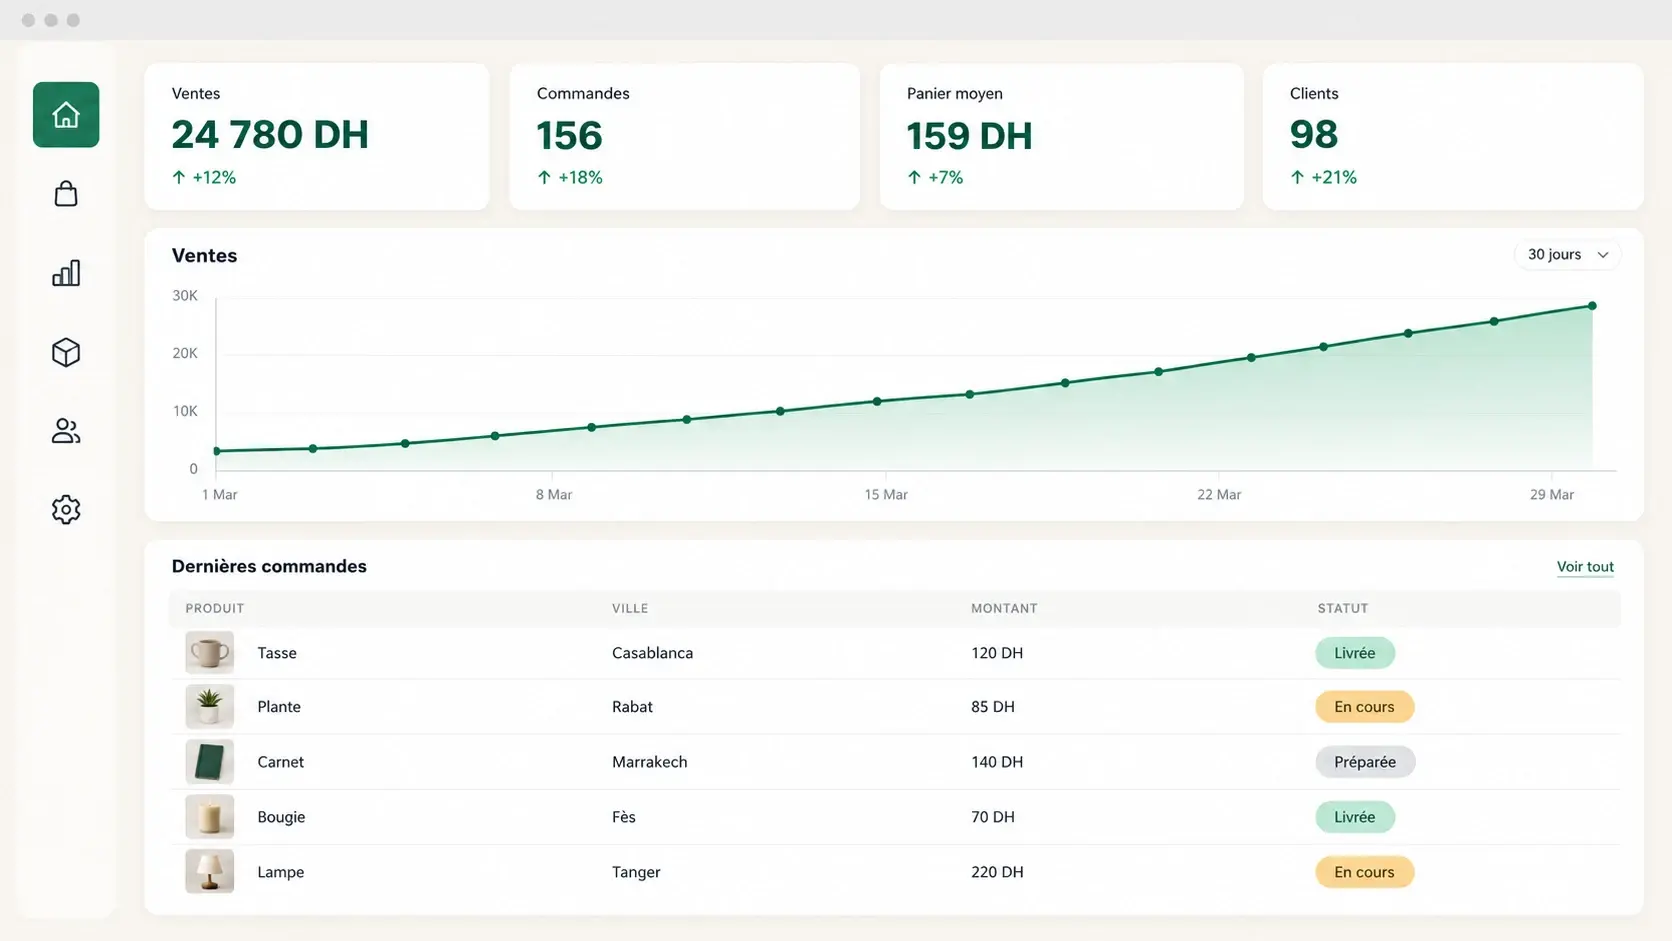Expand the 30 jours period dropdown
This screenshot has height=941, width=1672.
(x=1567, y=255)
